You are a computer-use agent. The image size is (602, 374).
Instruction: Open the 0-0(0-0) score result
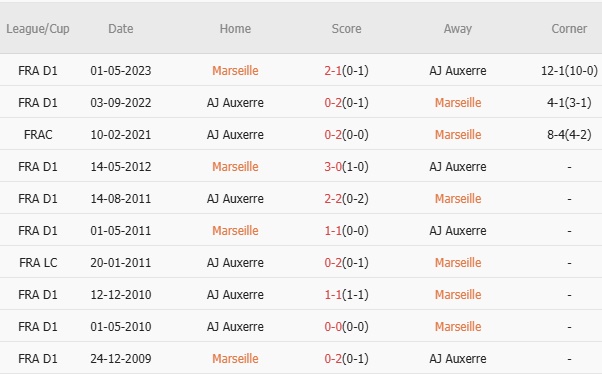346,327
